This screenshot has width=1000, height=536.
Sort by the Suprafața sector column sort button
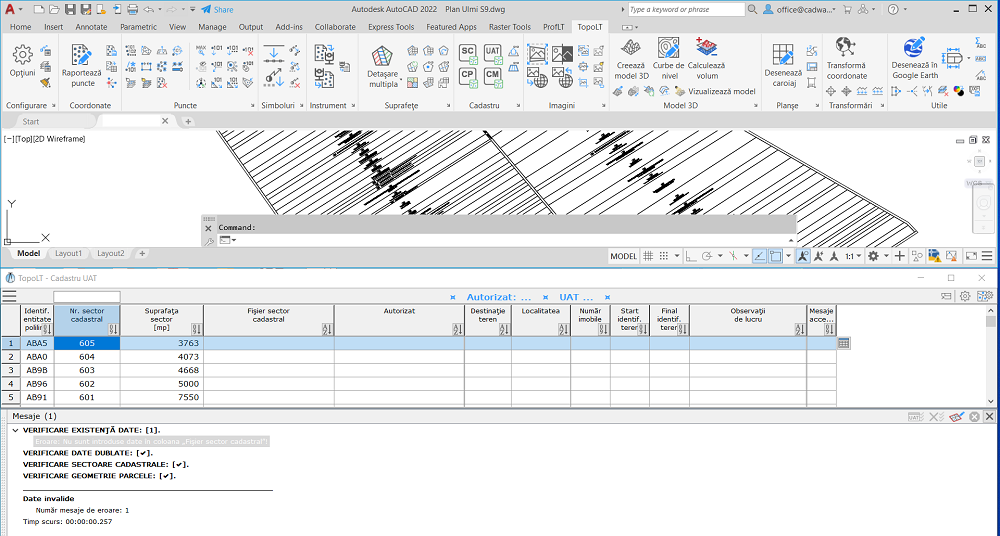click(196, 329)
